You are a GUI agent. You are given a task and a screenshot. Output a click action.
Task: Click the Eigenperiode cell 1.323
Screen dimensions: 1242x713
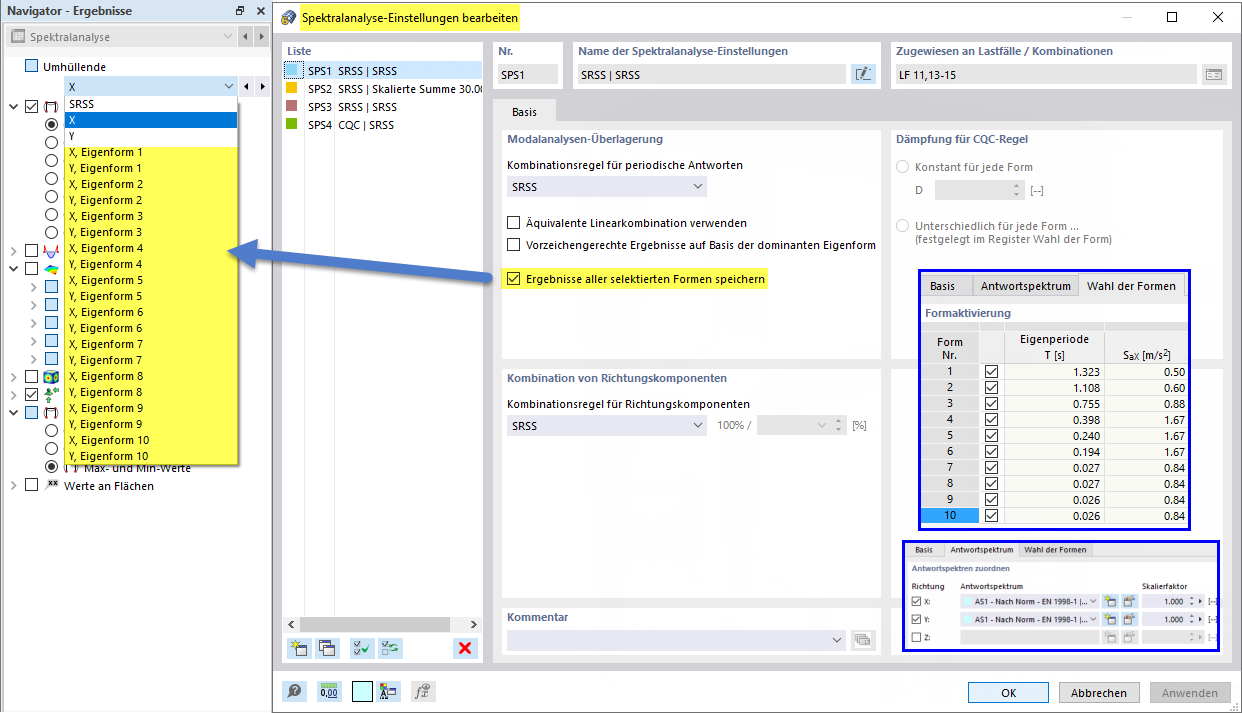tap(1053, 371)
